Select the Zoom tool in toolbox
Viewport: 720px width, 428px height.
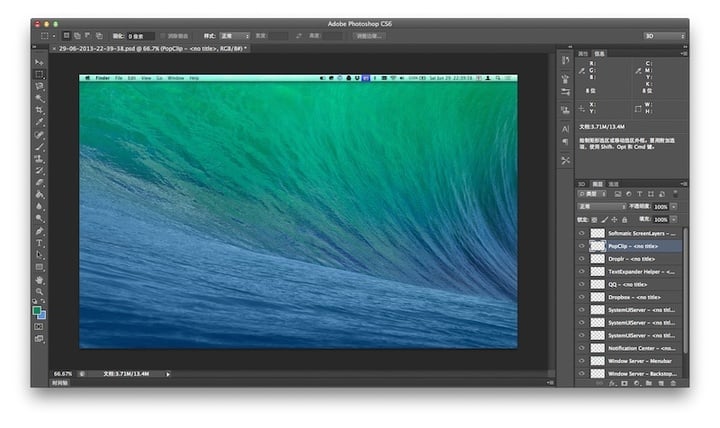coord(40,291)
